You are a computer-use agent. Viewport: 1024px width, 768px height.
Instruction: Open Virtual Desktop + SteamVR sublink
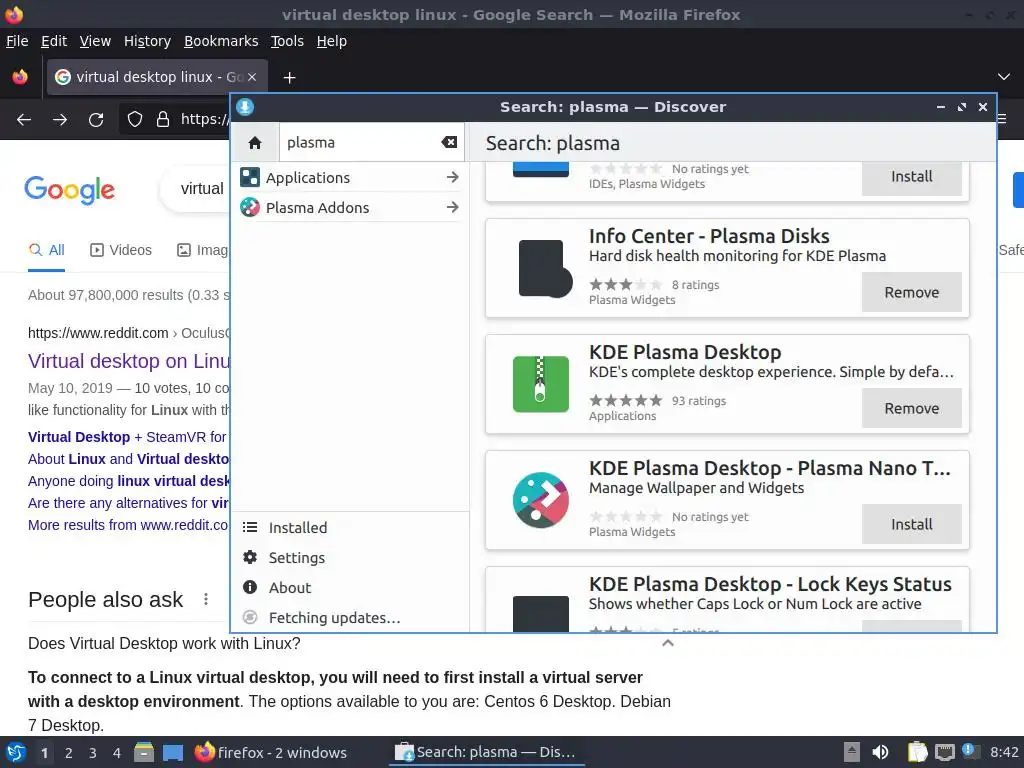tap(129, 437)
